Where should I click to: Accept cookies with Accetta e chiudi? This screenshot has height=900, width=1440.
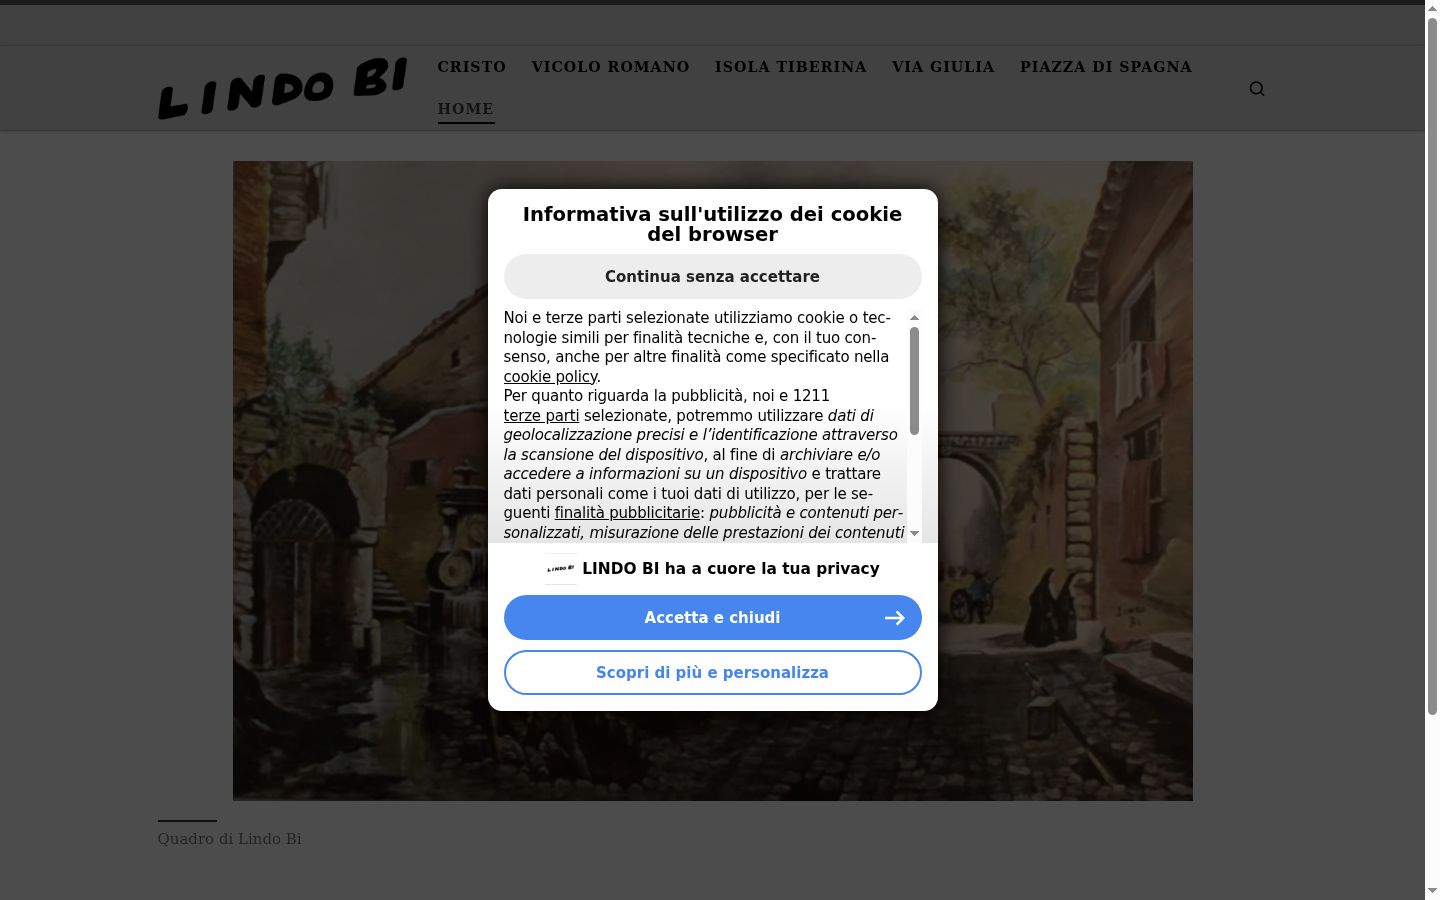pyautogui.click(x=713, y=618)
